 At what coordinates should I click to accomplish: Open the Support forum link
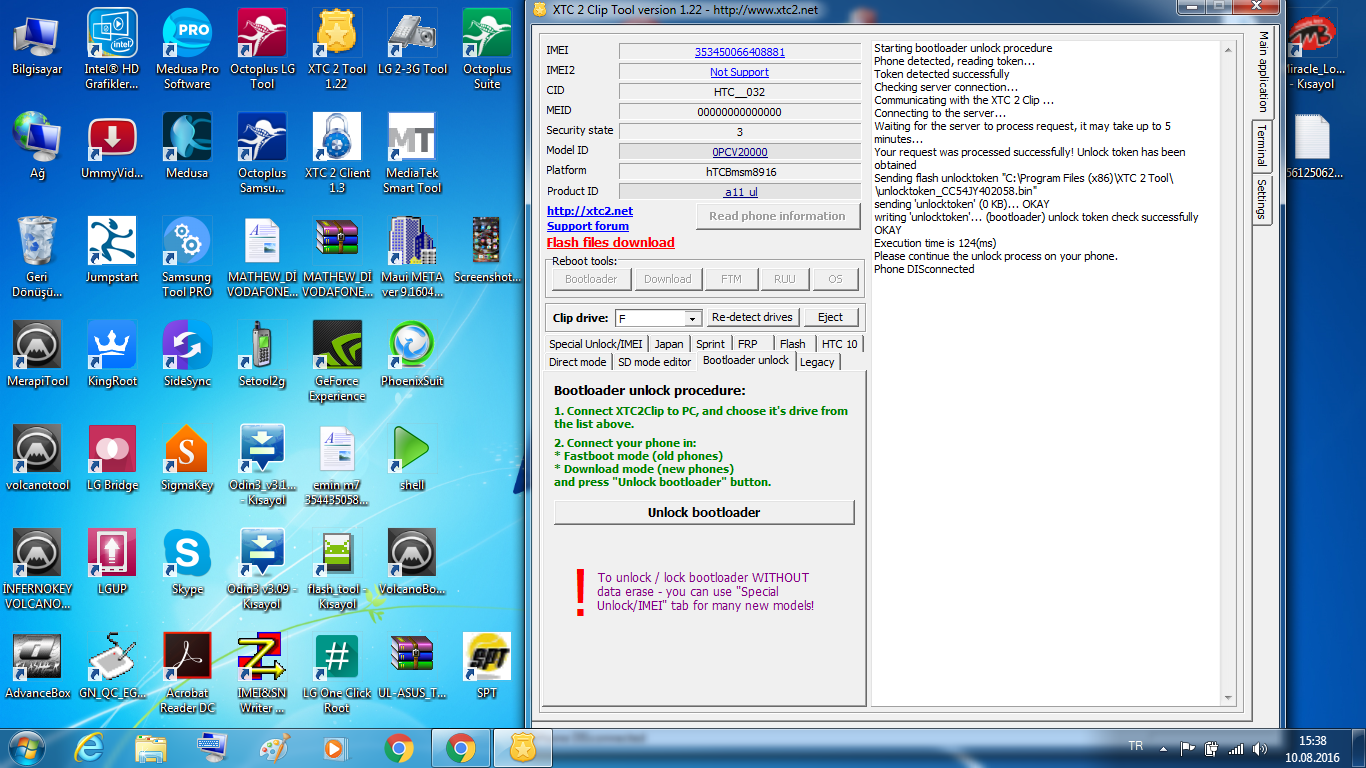point(588,226)
